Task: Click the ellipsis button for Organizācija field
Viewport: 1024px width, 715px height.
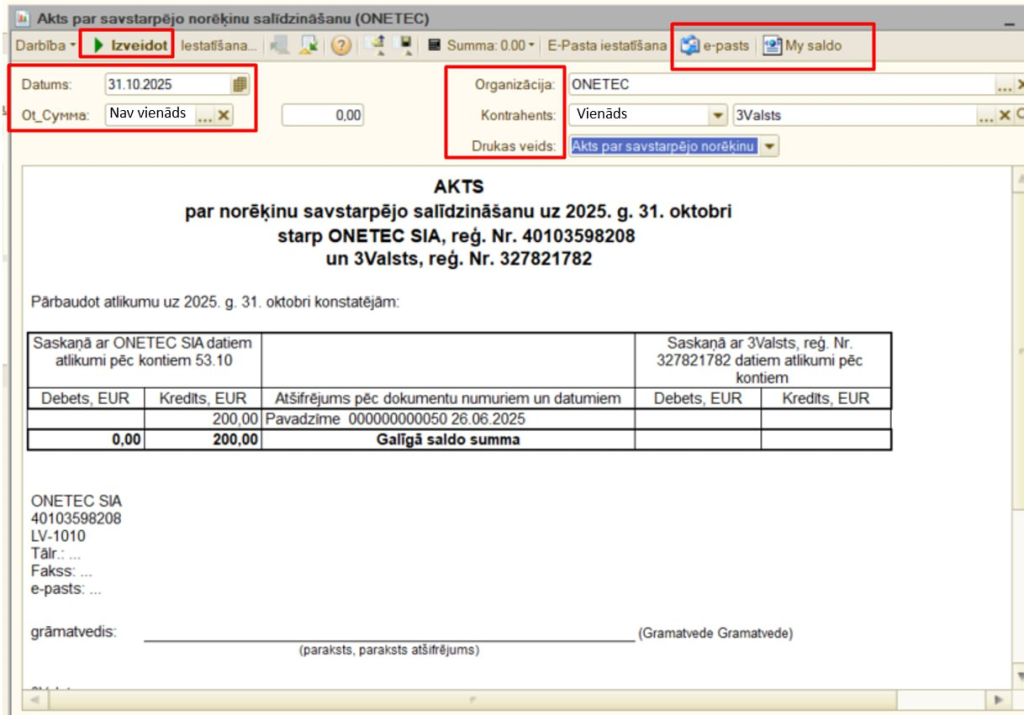Action: (x=1003, y=85)
